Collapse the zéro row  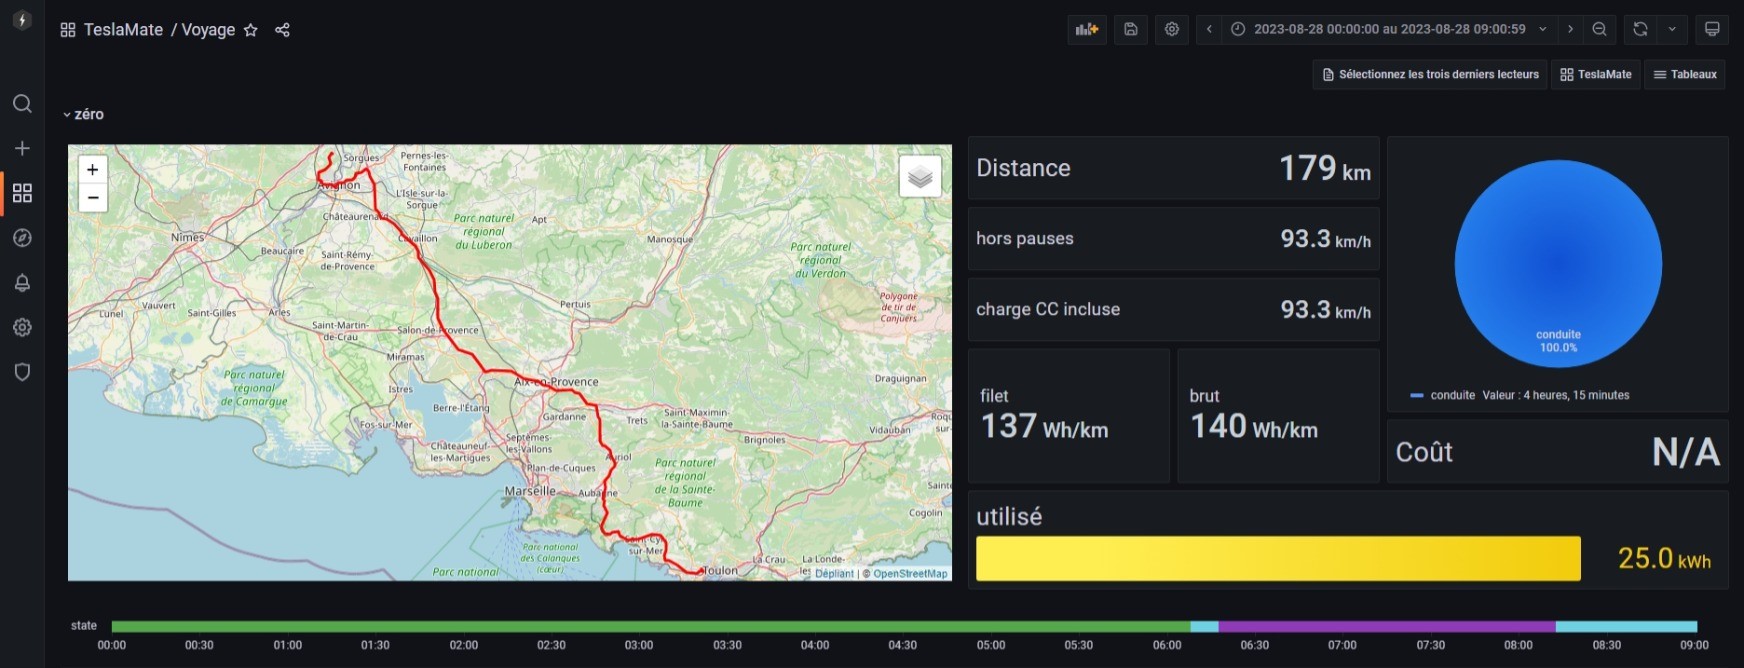(84, 114)
